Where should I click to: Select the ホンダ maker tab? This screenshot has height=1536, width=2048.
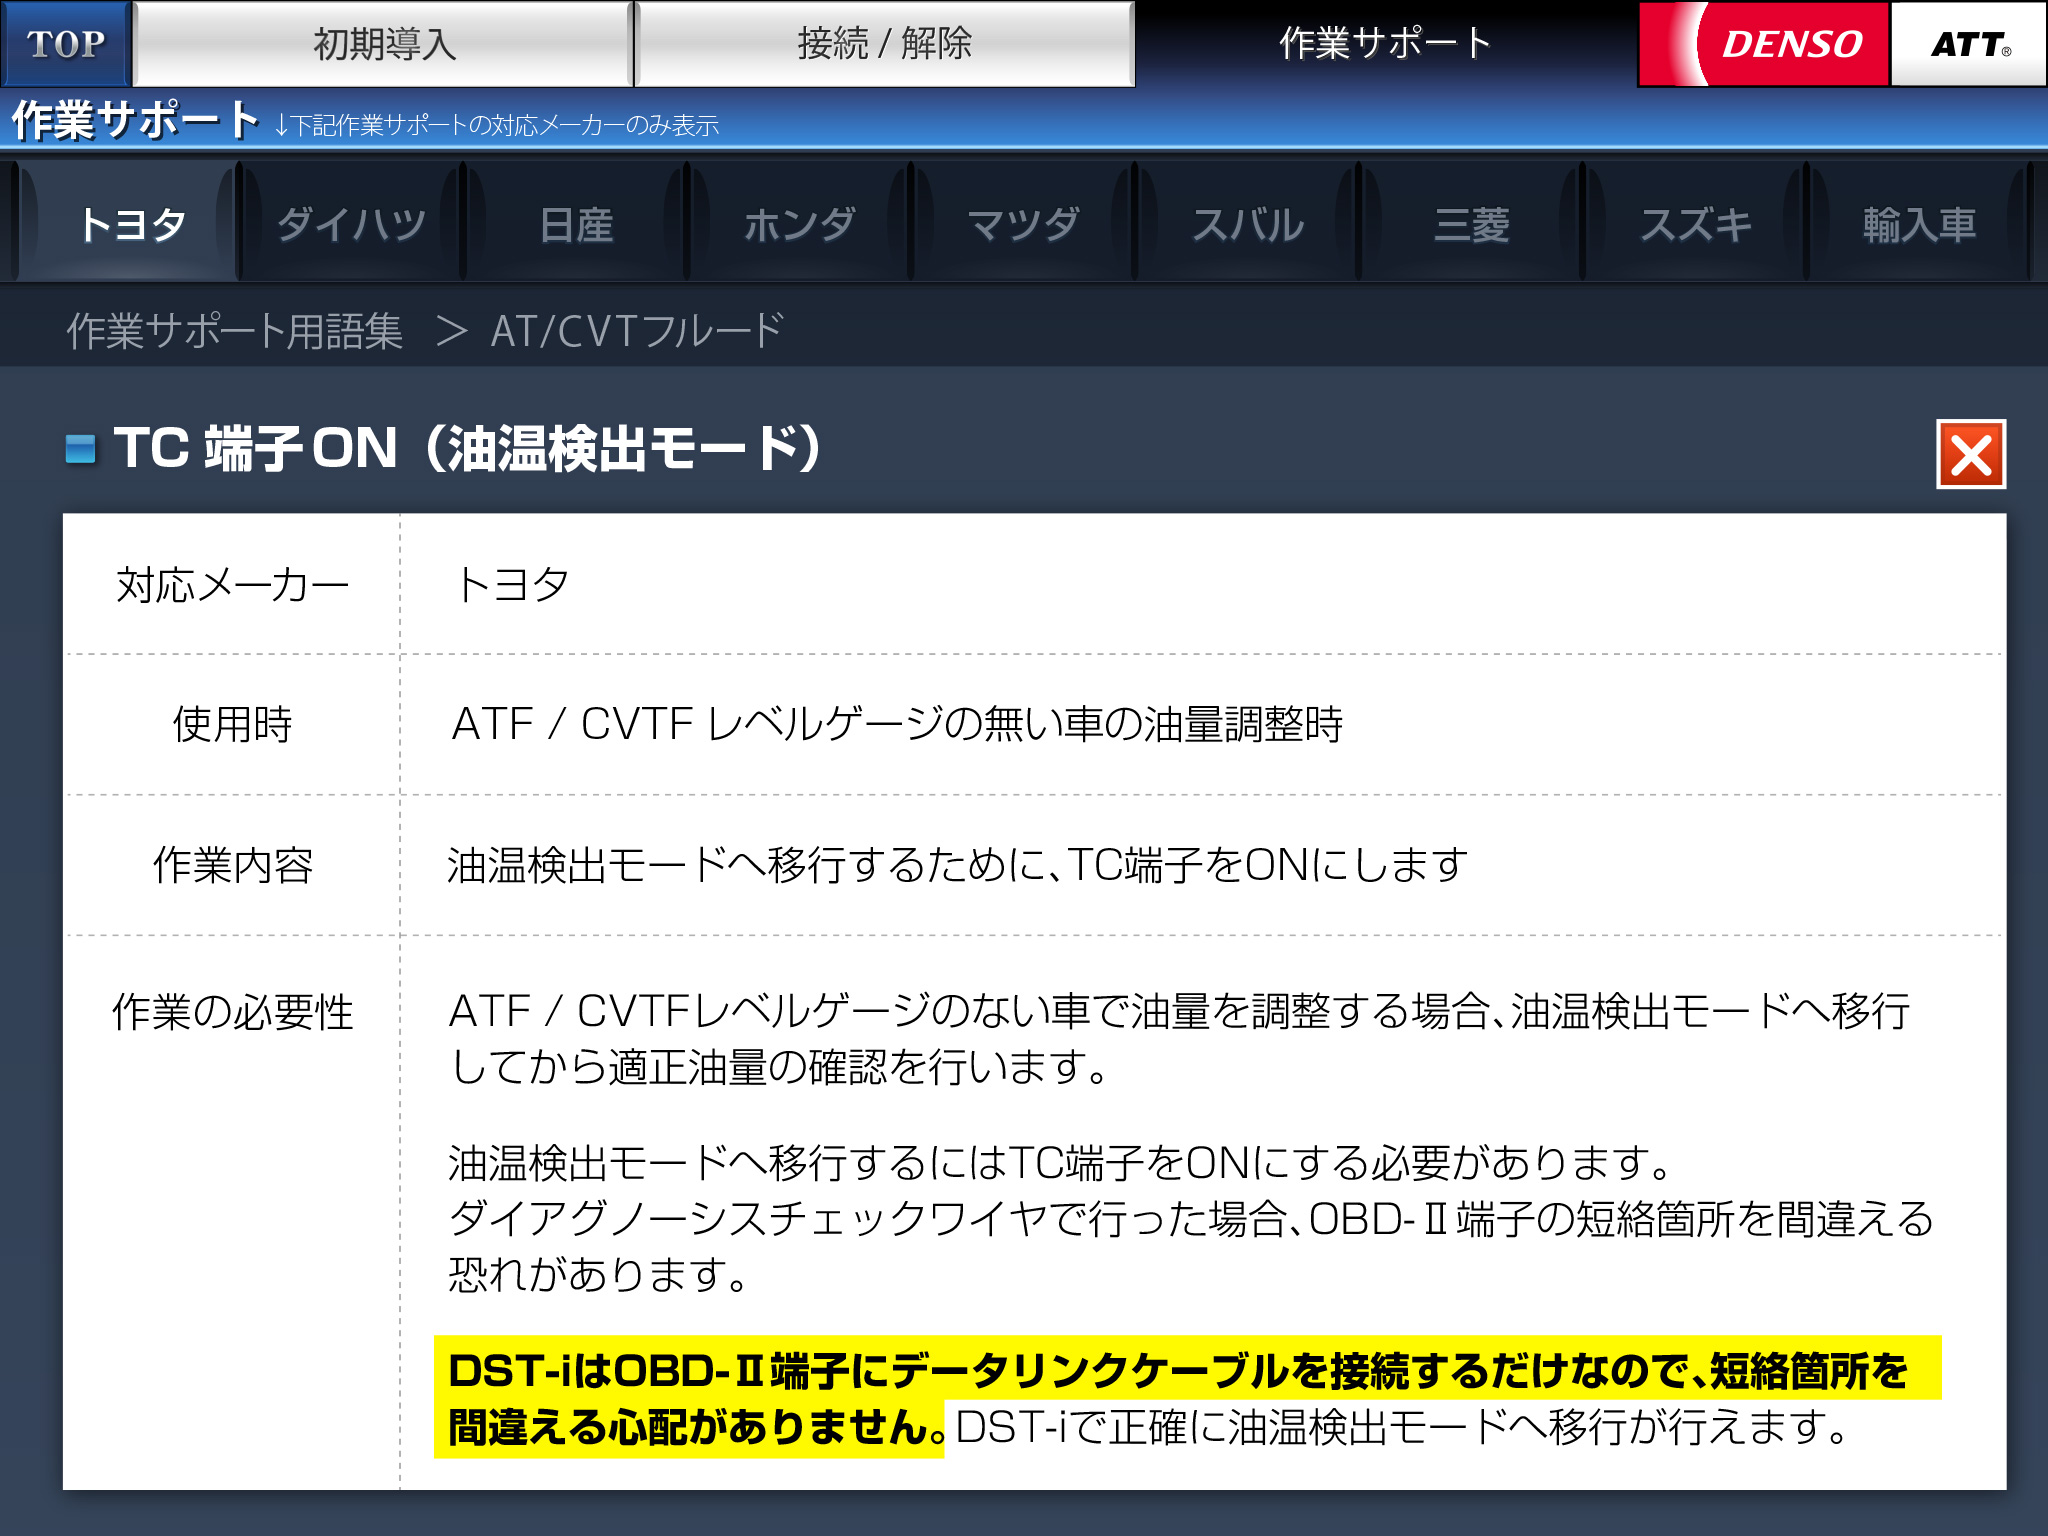point(800,224)
